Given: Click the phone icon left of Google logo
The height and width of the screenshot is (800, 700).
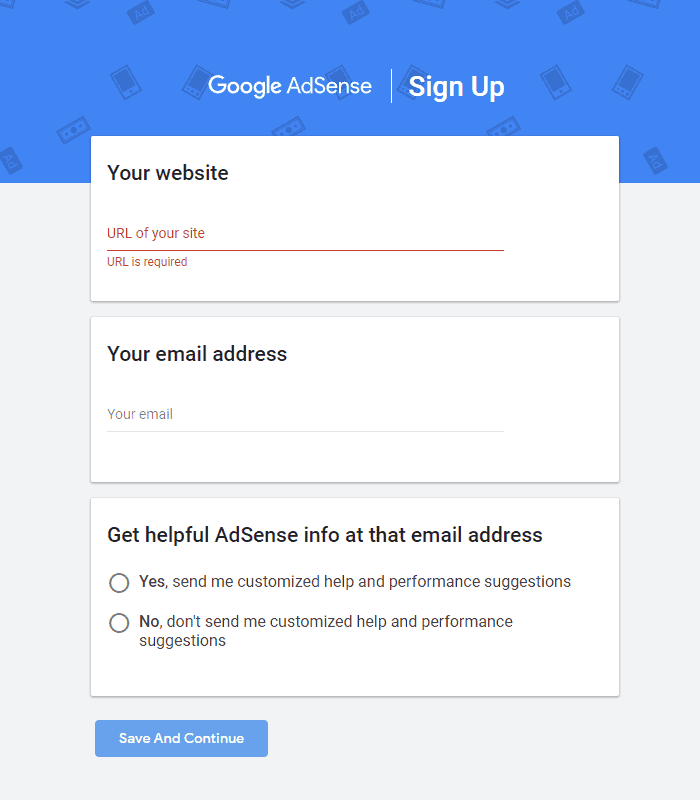Looking at the screenshot, I should 196,82.
